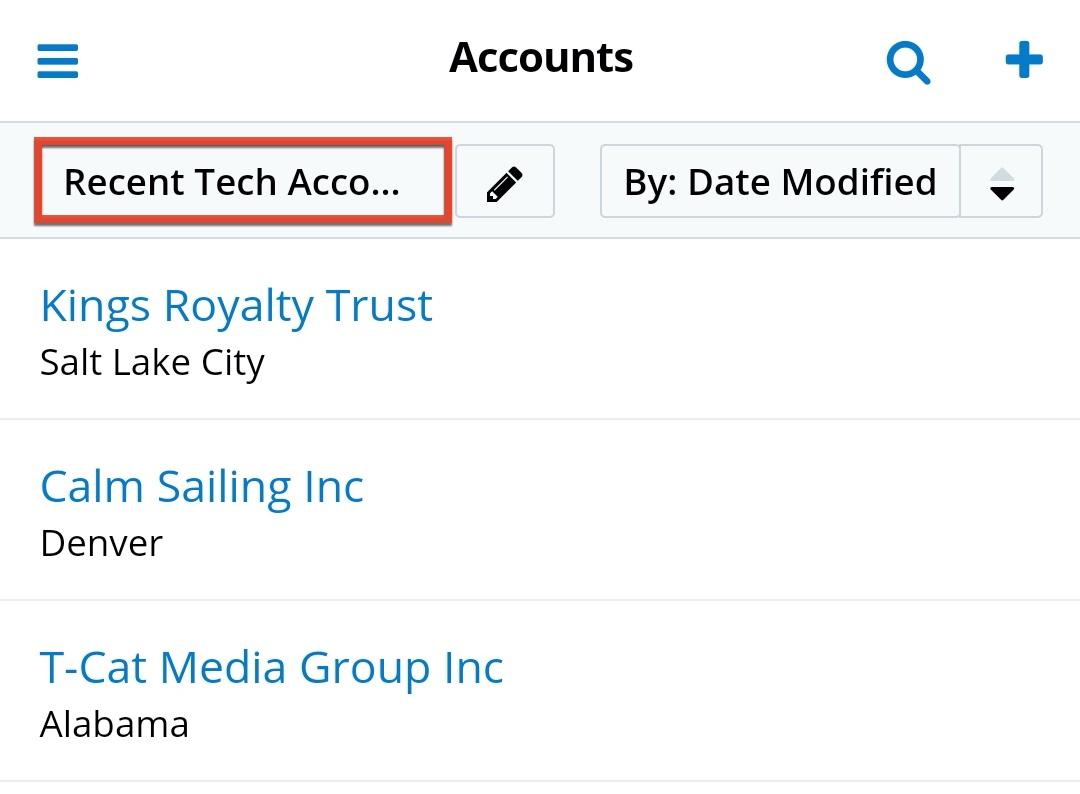The height and width of the screenshot is (794, 1080).
Task: Tap the Alabama location subtitle
Action: (114, 725)
